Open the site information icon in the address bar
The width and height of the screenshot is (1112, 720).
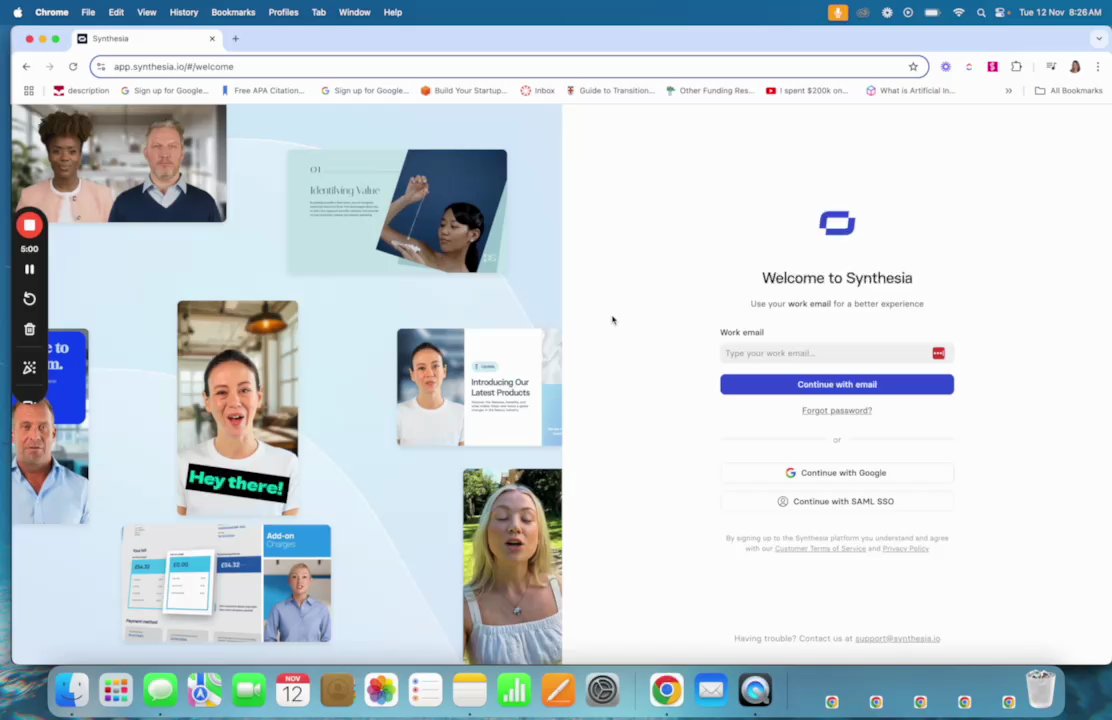pyautogui.click(x=101, y=67)
